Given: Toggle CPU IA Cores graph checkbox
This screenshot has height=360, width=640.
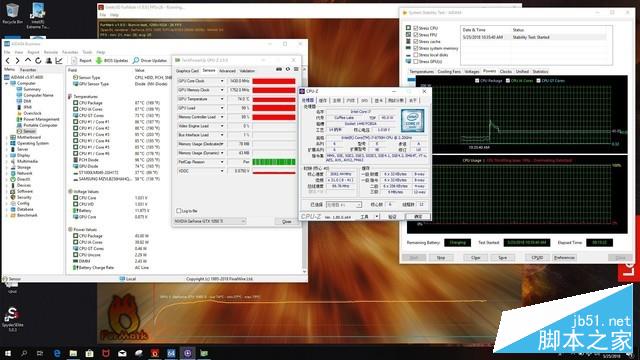Looking at the screenshot, I should pyautogui.click(x=508, y=81).
